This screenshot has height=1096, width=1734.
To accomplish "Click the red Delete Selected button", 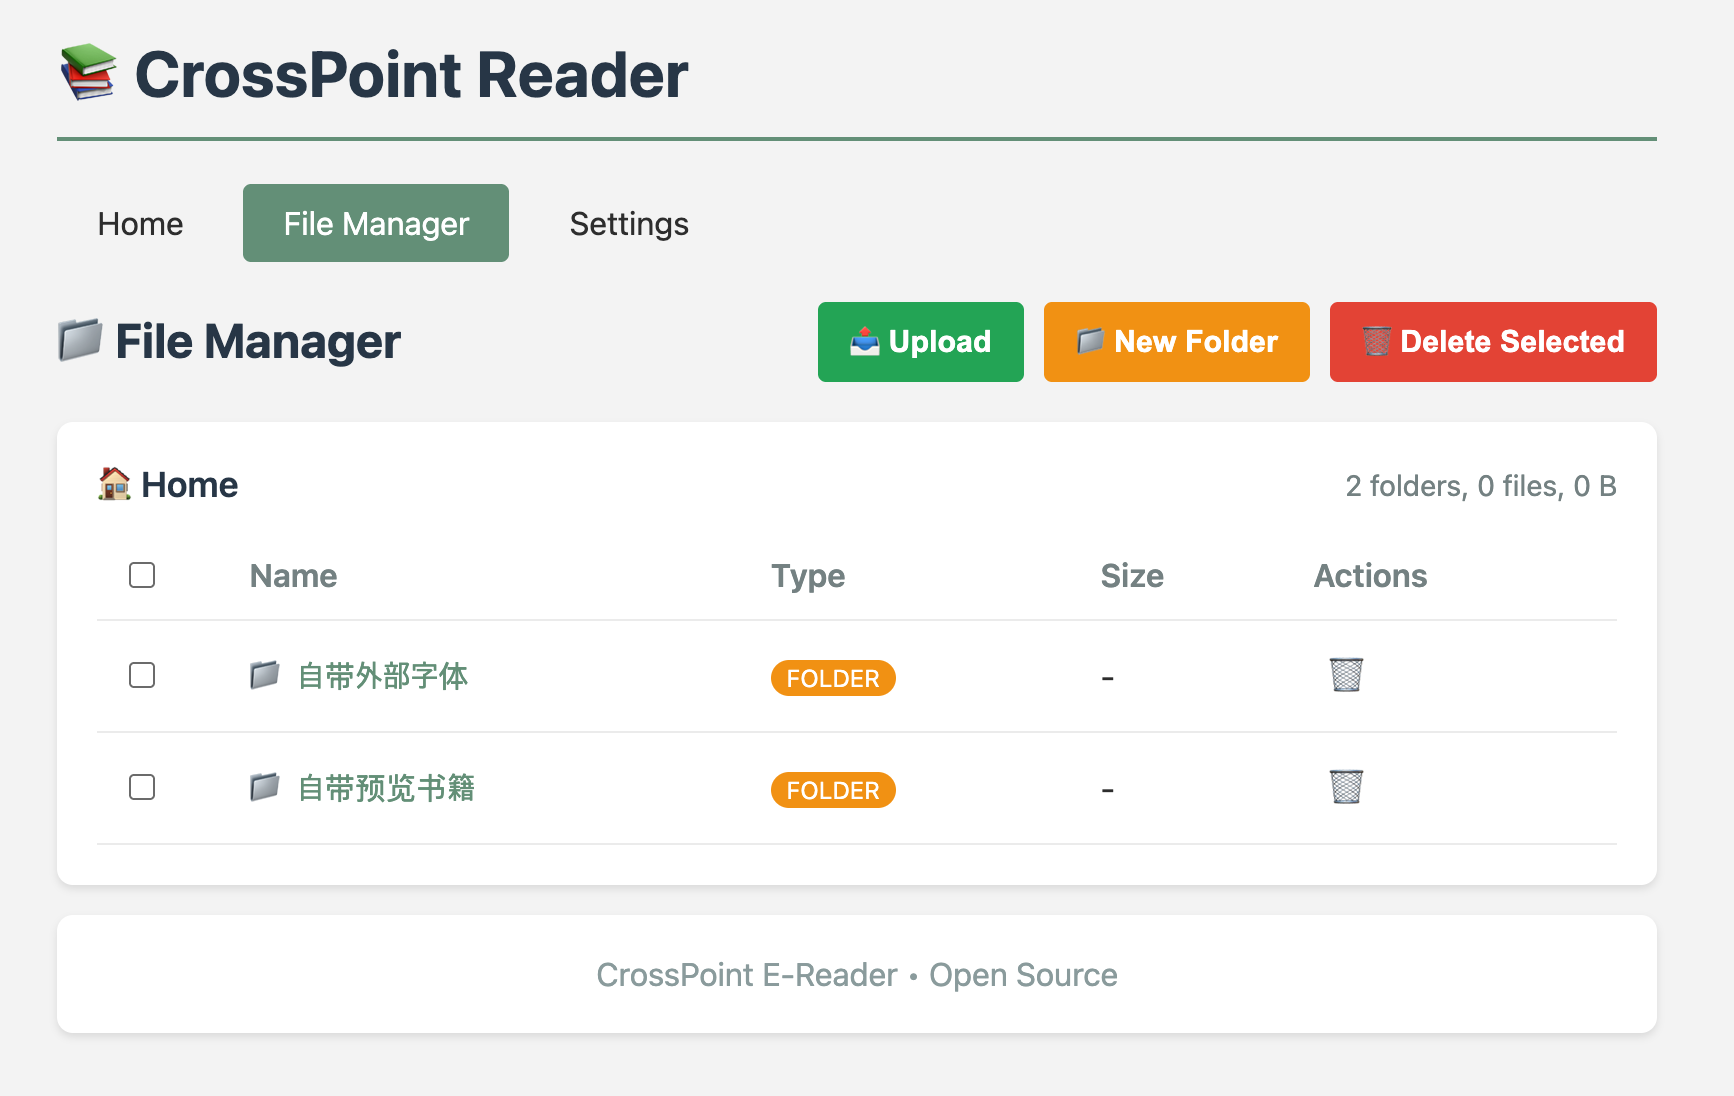I will click(x=1493, y=342).
